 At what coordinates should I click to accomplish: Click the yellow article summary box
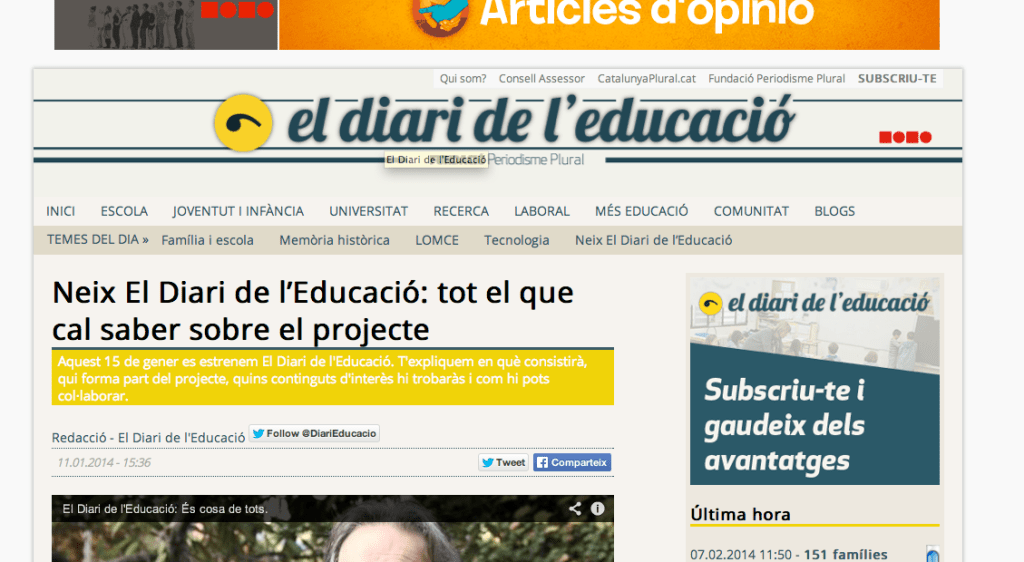(x=332, y=377)
